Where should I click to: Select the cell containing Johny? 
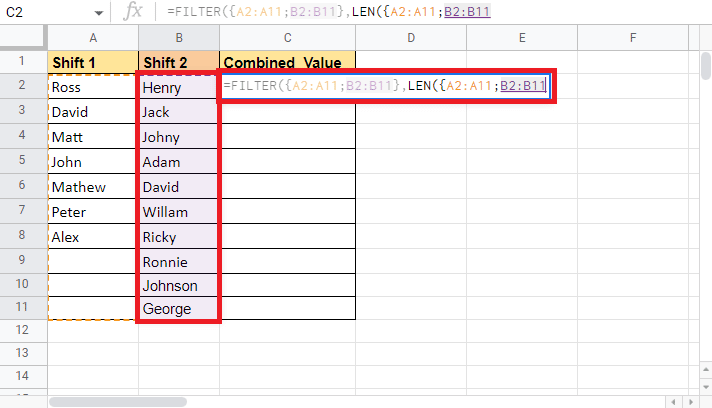tap(179, 137)
